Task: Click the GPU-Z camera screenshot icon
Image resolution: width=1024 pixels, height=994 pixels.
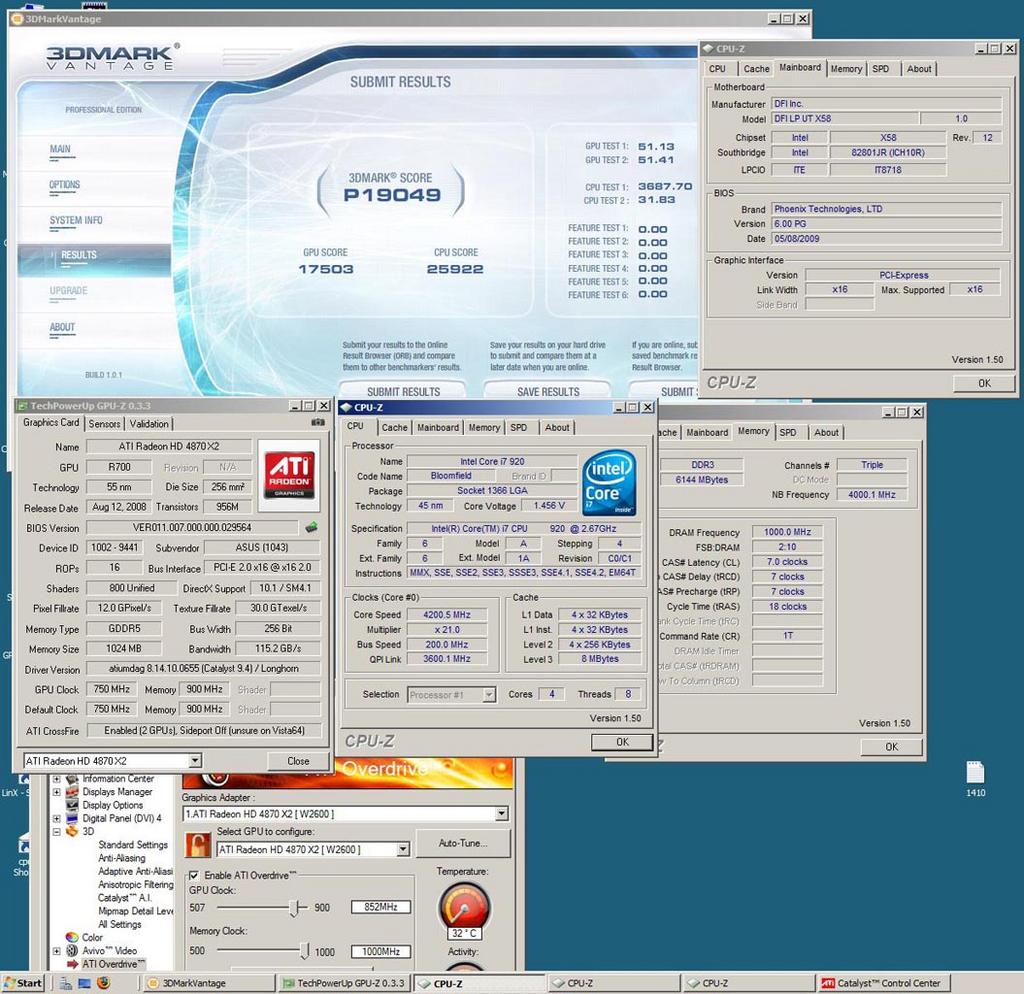Action: [x=318, y=423]
